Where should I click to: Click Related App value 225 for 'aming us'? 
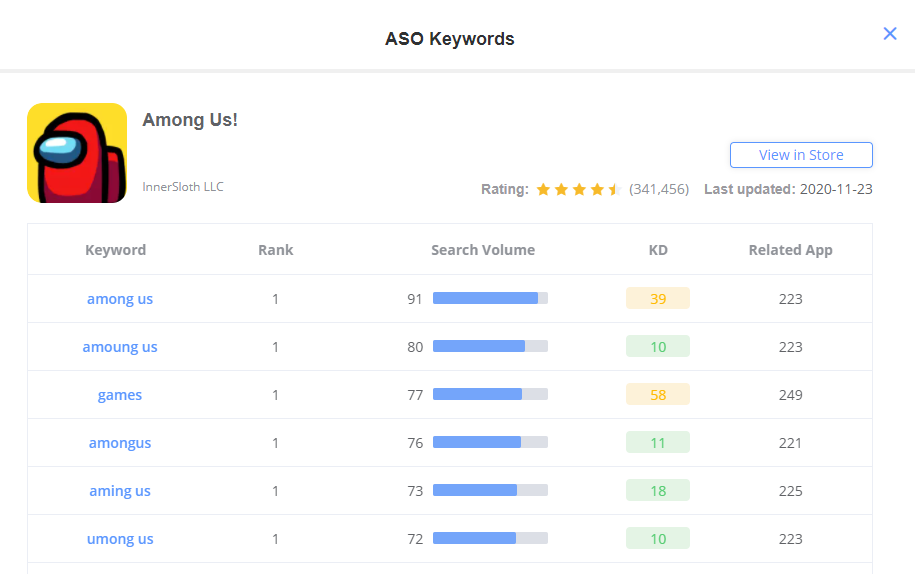tap(790, 491)
